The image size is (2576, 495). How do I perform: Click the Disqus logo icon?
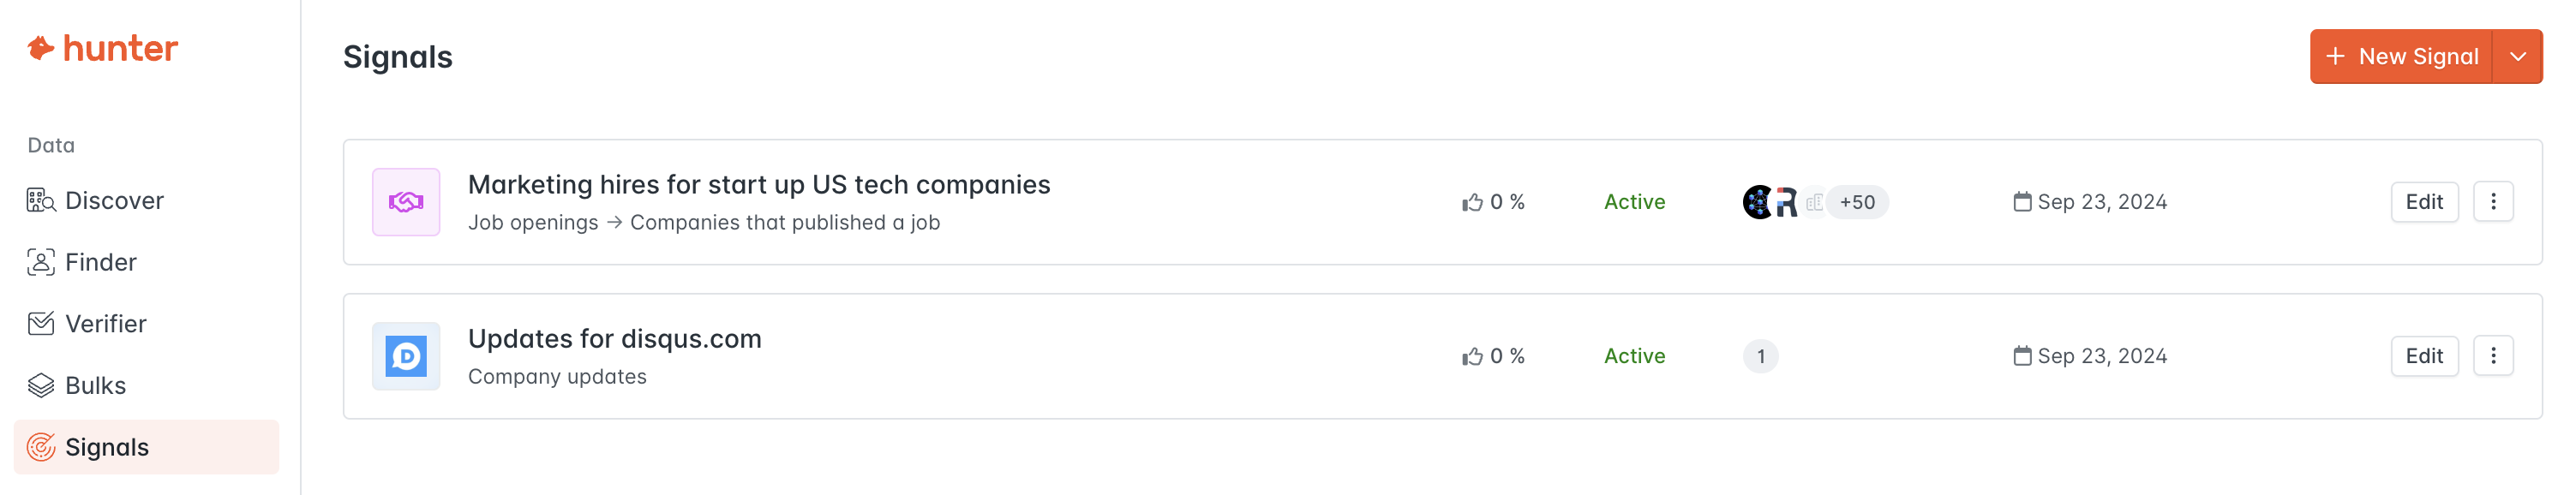click(x=406, y=356)
